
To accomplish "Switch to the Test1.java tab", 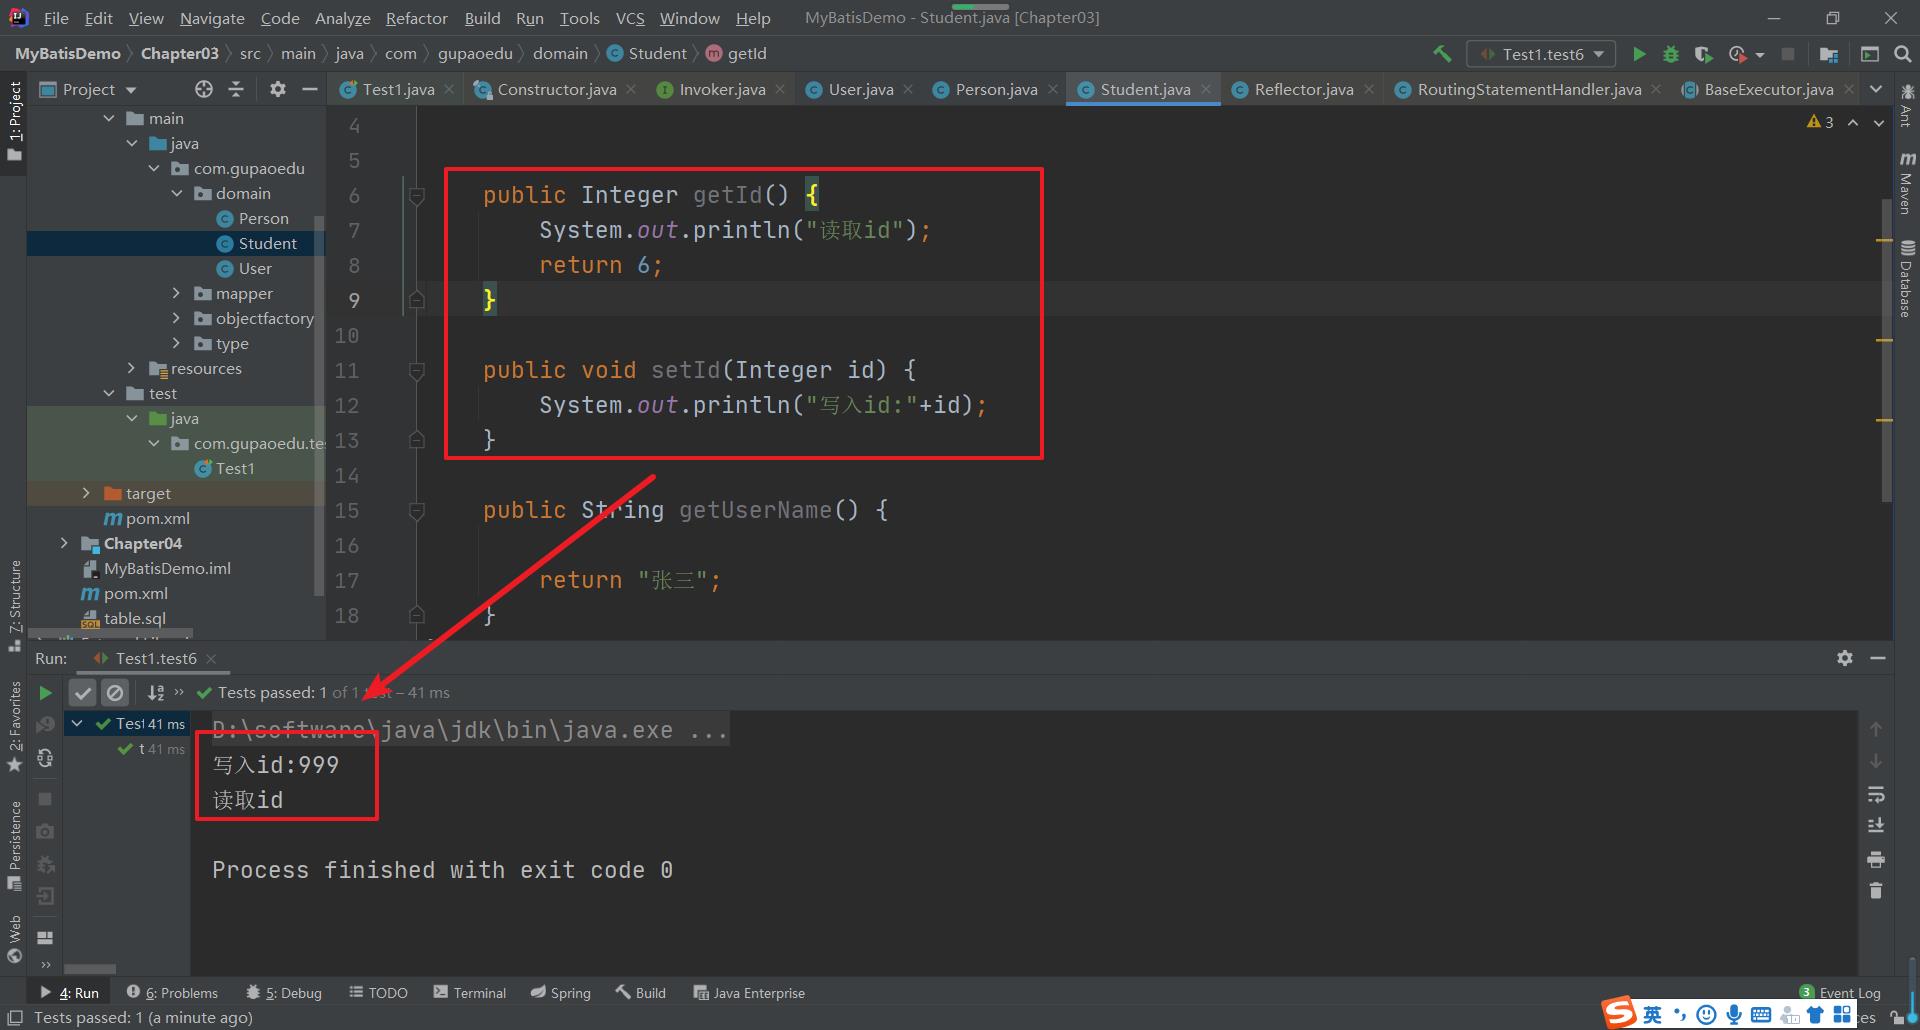I will tap(397, 89).
